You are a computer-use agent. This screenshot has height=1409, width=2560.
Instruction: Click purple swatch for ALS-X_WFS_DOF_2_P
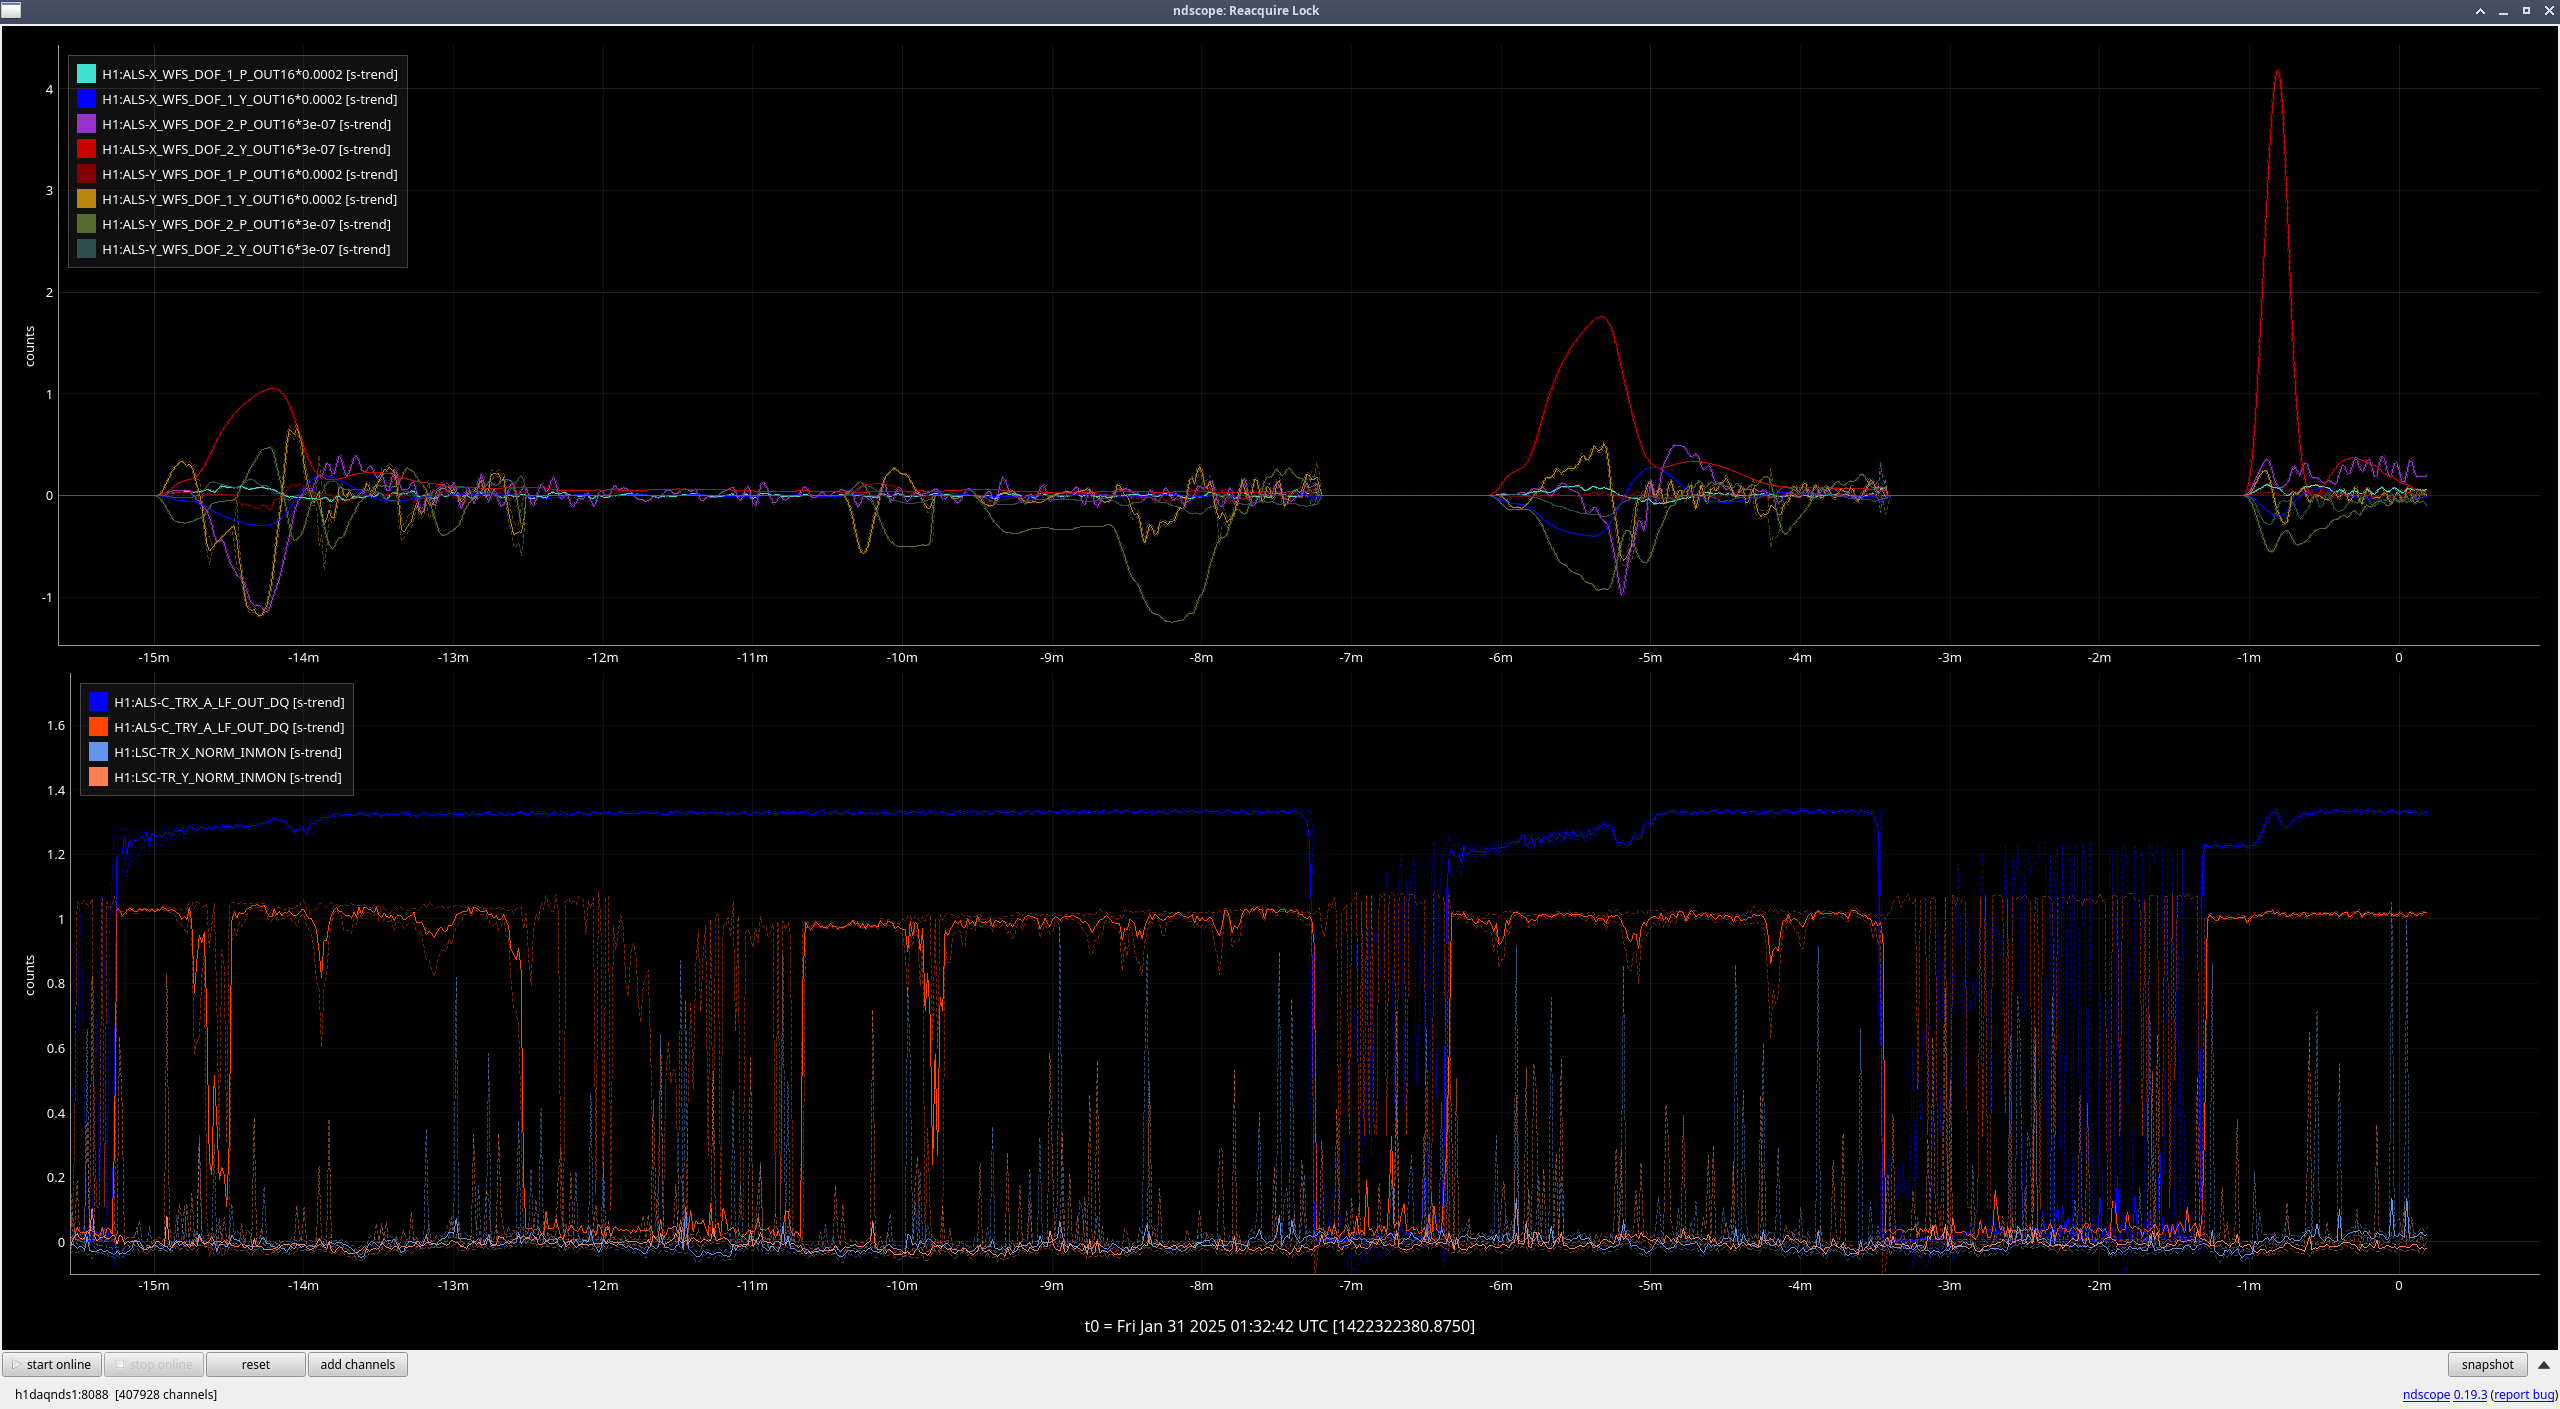86,124
